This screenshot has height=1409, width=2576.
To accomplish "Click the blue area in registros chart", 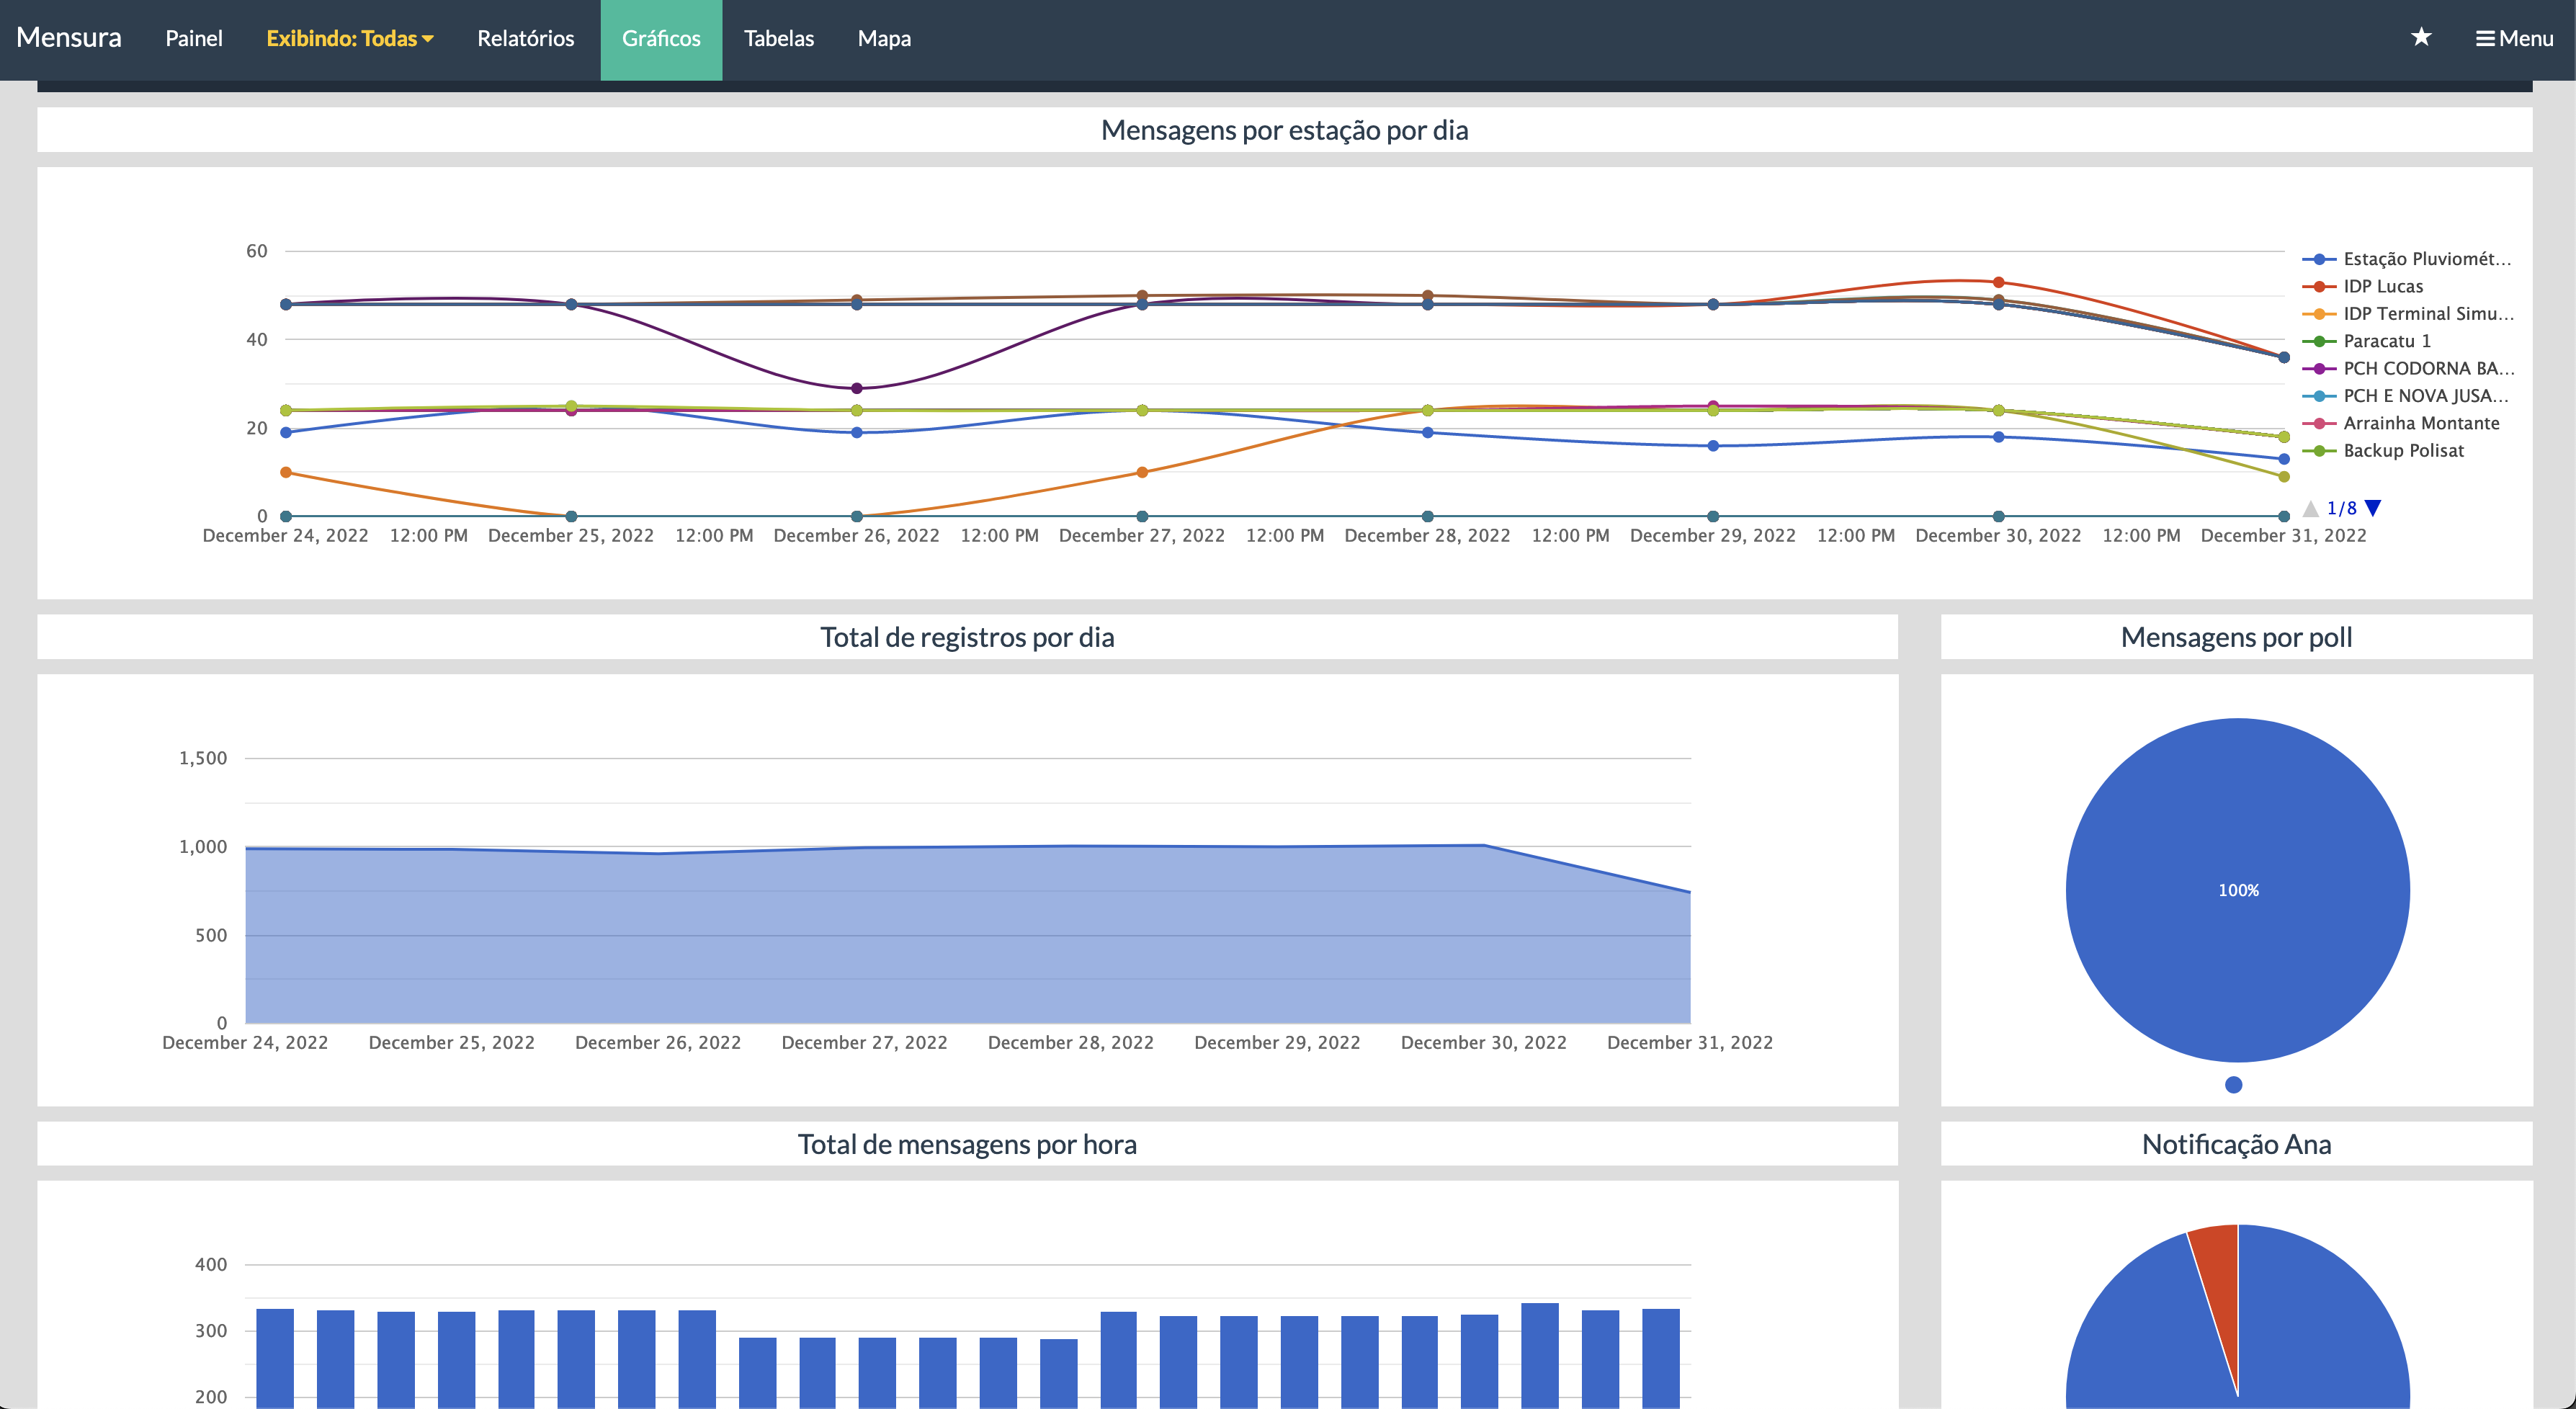I will pos(967,935).
